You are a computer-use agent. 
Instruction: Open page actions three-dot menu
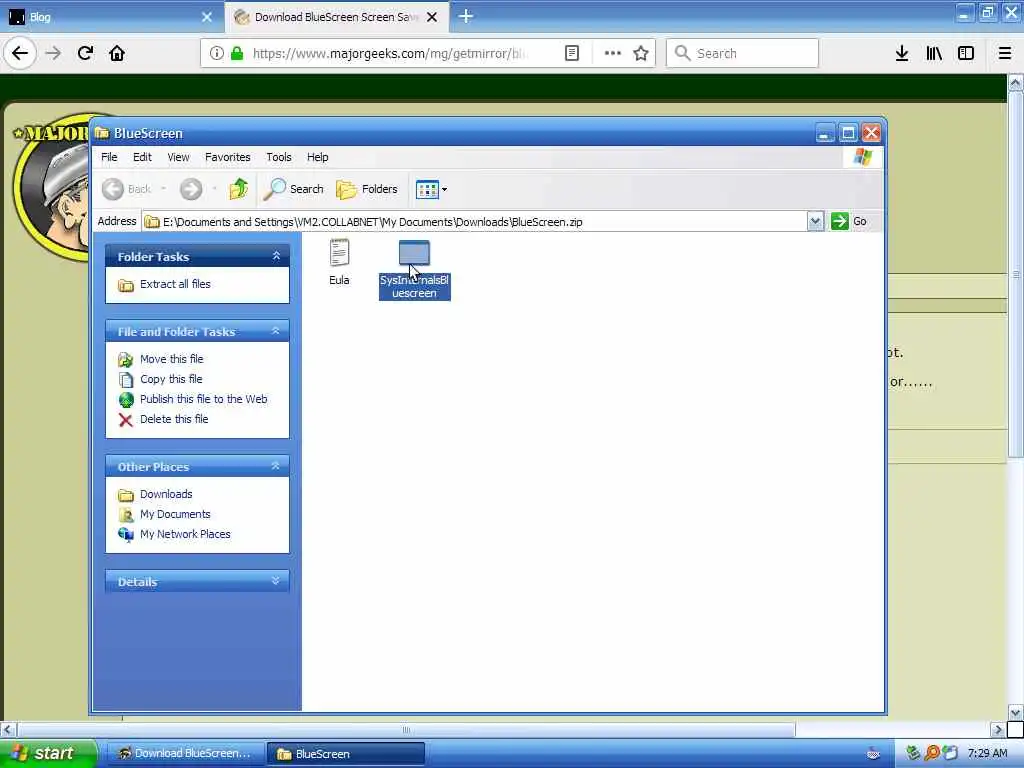613,53
